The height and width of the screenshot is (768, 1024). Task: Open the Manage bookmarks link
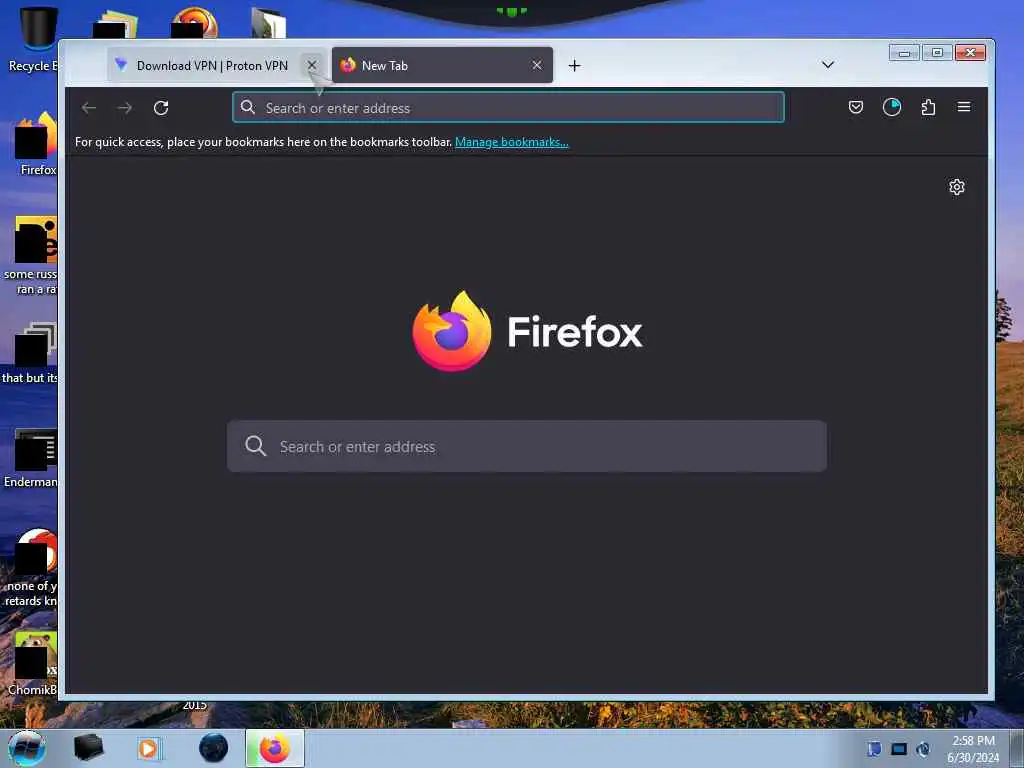point(511,142)
